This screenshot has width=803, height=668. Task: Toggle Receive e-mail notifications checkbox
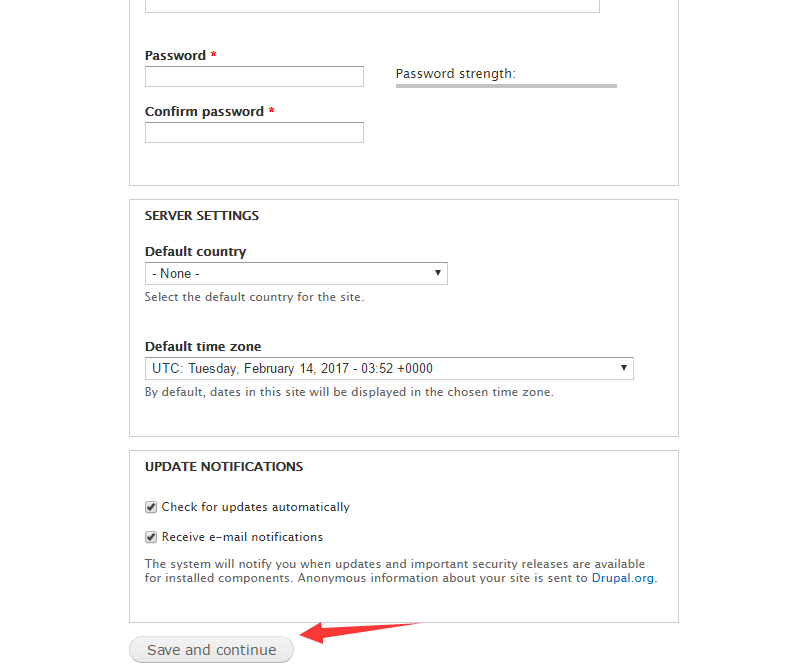click(151, 537)
